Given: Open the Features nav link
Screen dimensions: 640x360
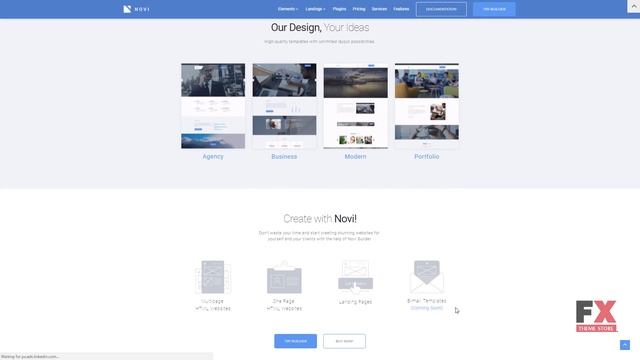Looking at the screenshot, I should pyautogui.click(x=401, y=9).
